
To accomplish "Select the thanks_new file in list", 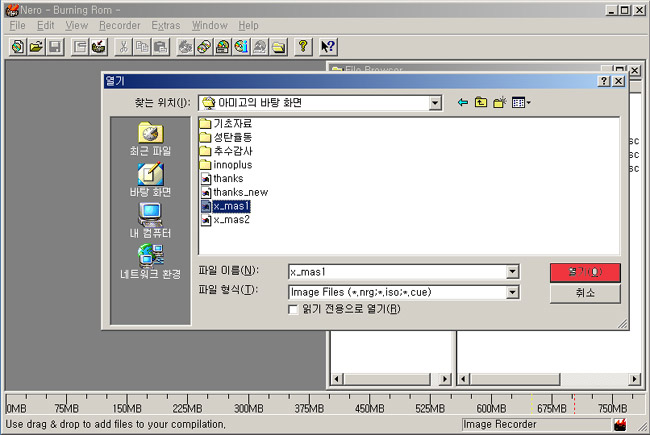I will coord(239,192).
